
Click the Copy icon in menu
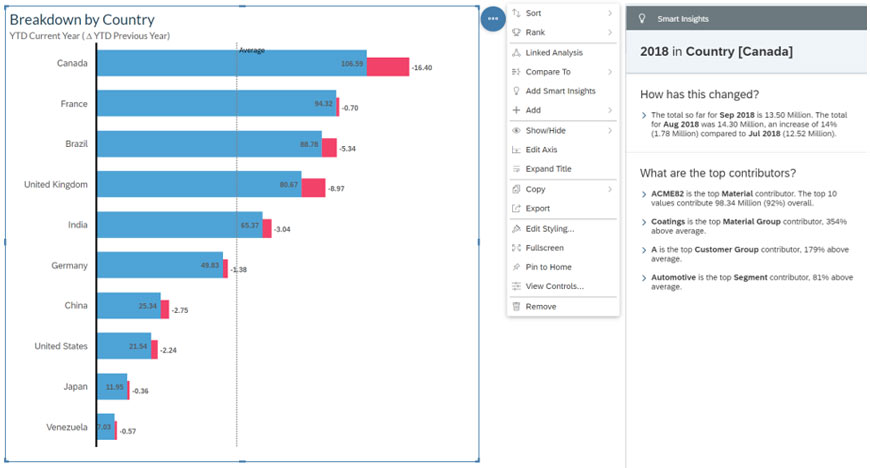coord(516,189)
